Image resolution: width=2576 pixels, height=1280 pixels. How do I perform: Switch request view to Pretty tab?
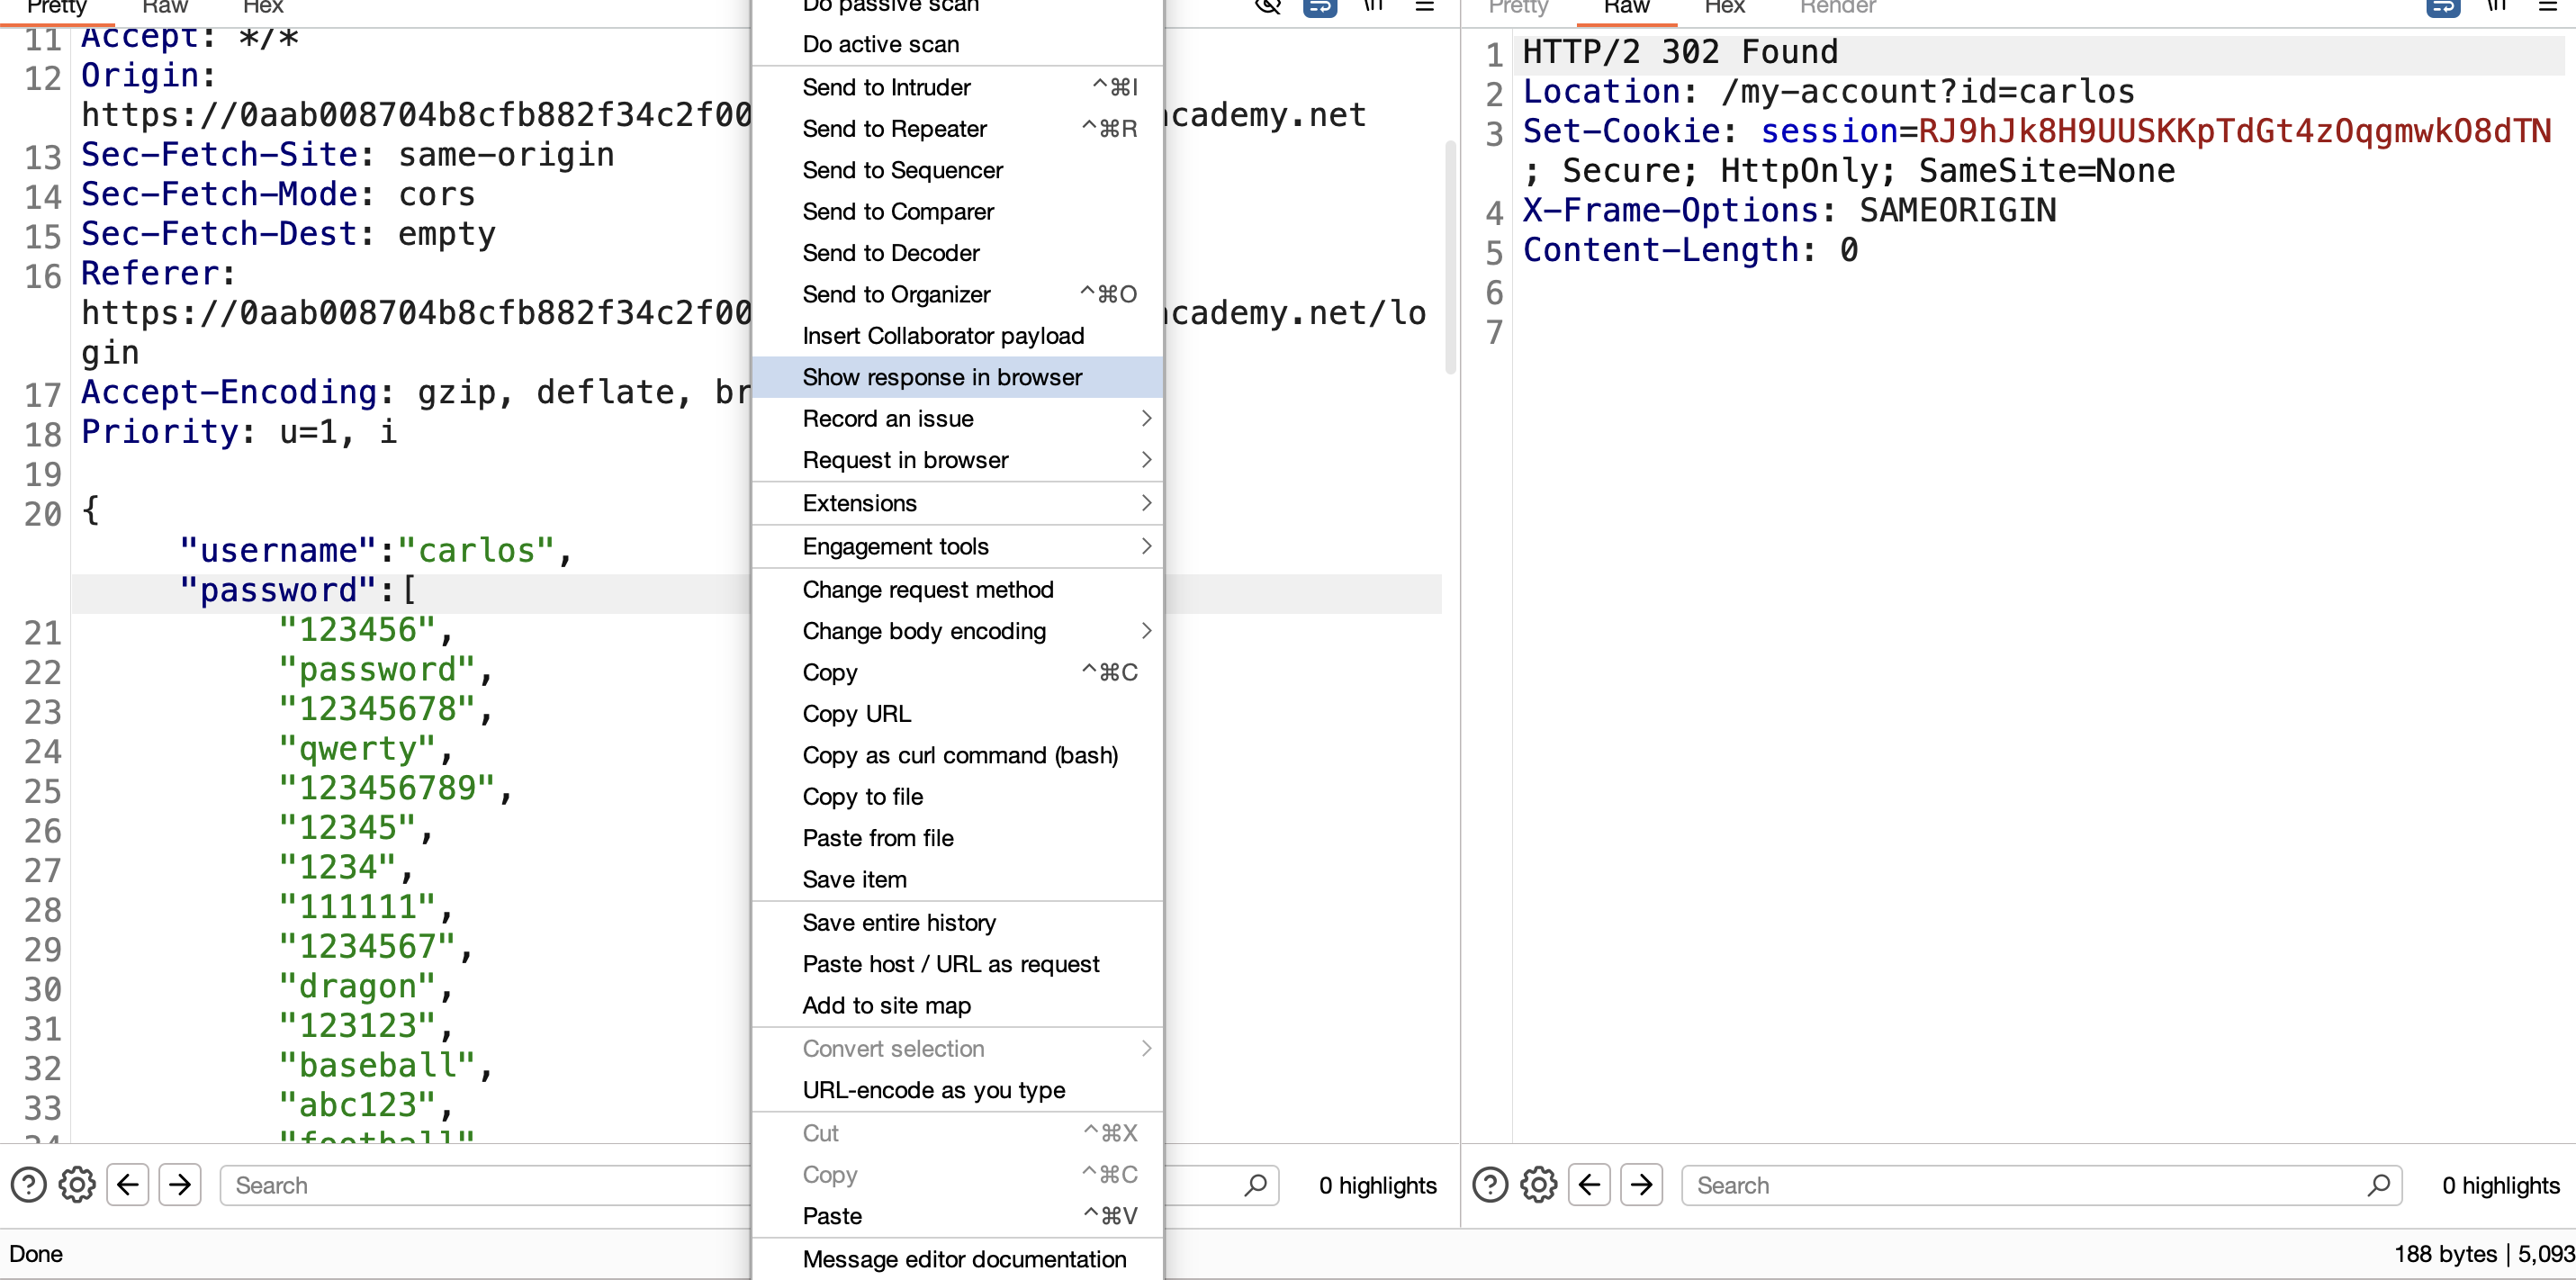(56, 8)
